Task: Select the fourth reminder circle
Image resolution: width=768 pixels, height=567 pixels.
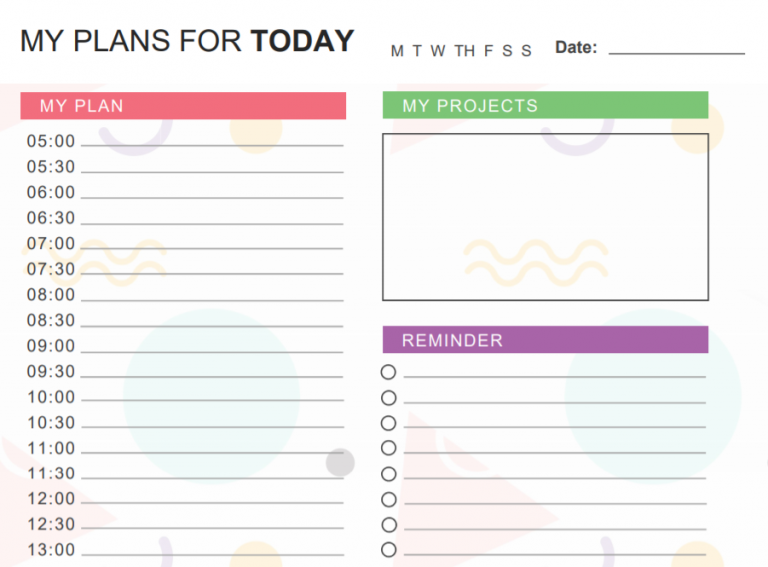Action: (388, 448)
